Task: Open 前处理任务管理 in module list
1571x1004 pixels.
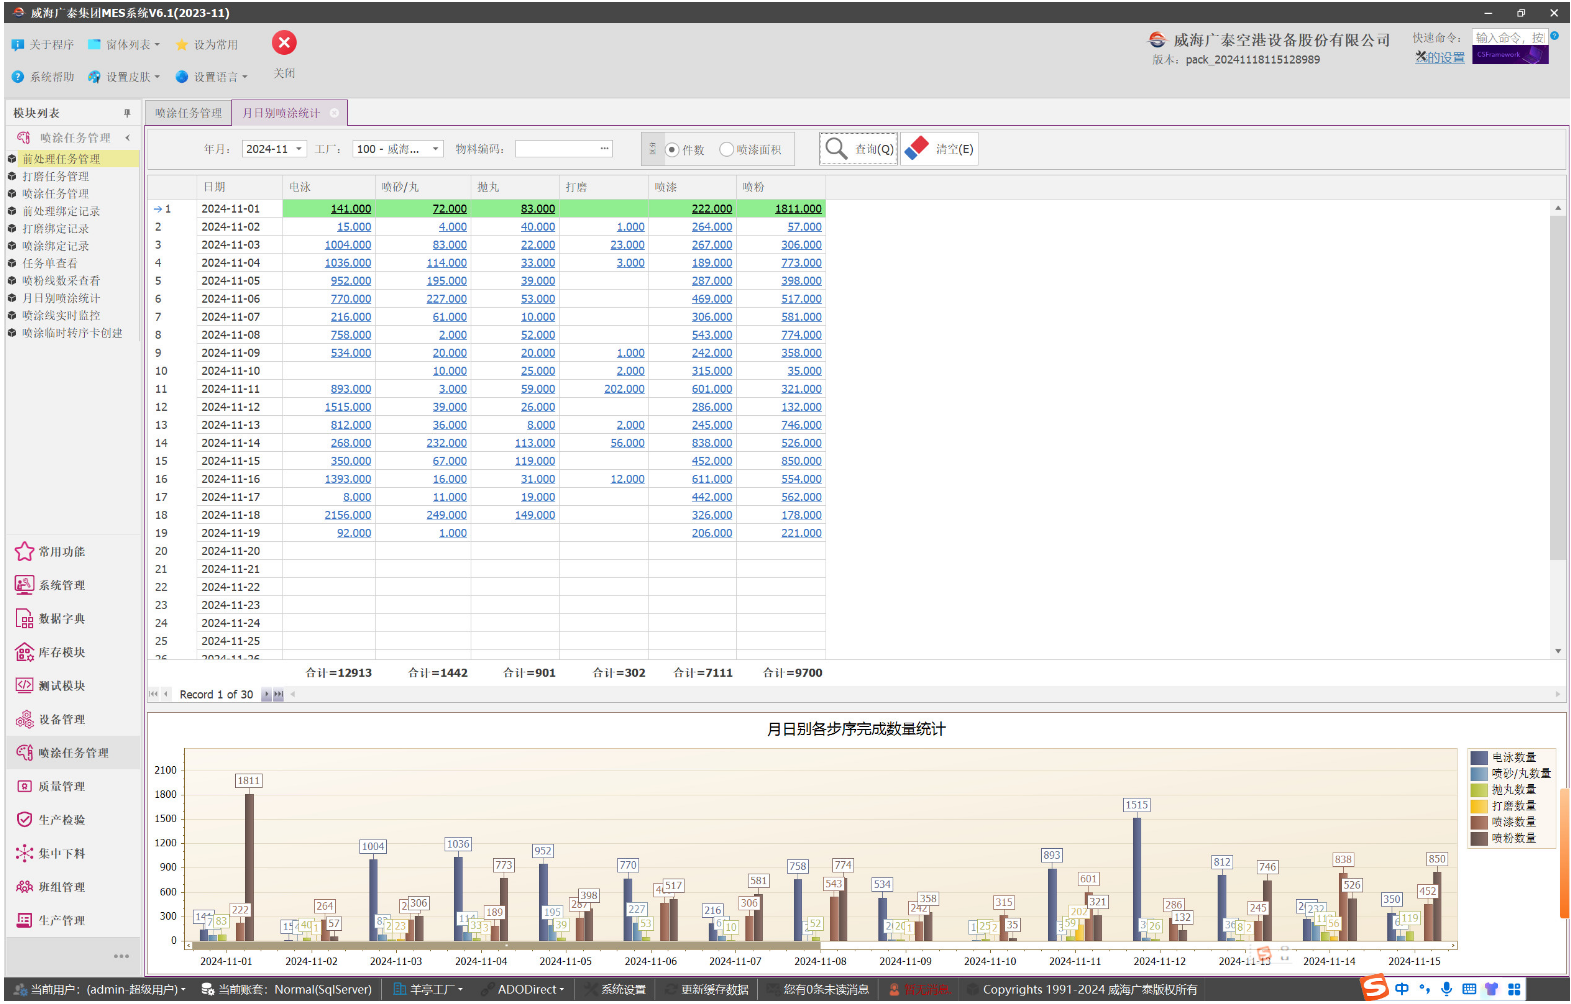Action: click(61, 159)
